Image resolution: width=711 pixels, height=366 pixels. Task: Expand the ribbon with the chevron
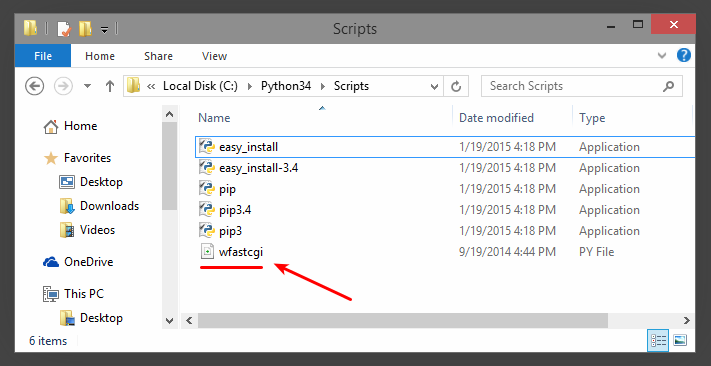(x=662, y=56)
